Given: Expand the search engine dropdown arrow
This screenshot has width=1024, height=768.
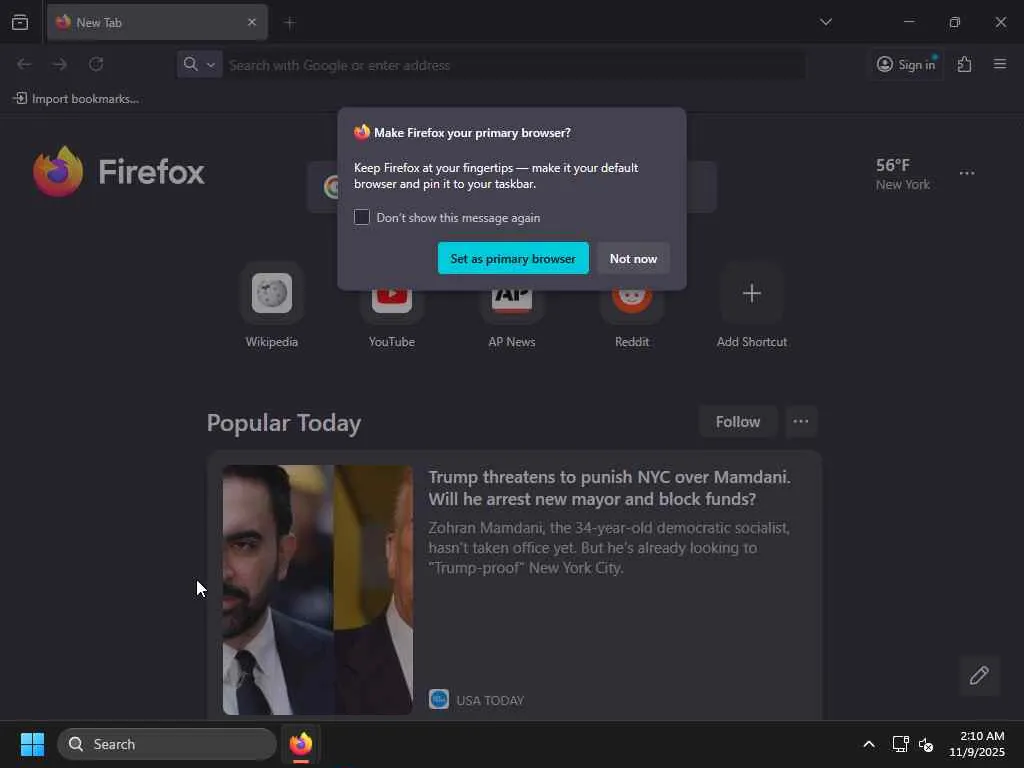Looking at the screenshot, I should (x=211, y=65).
